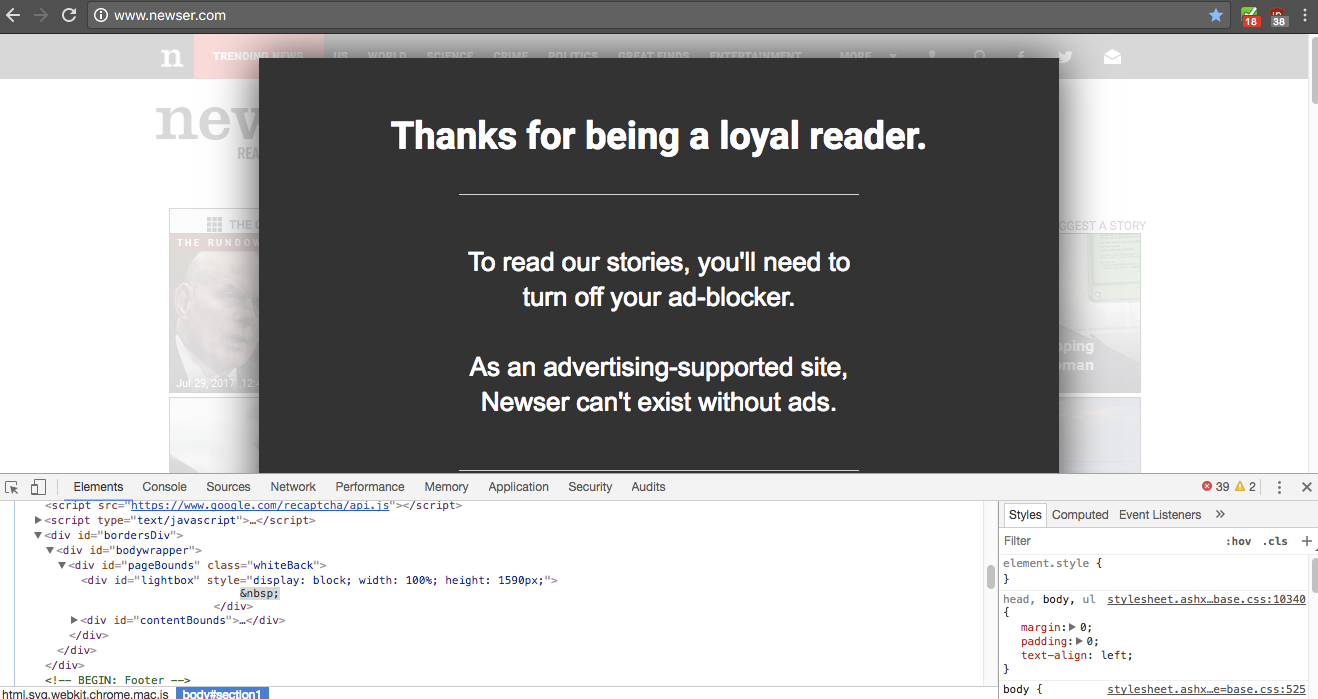This screenshot has height=699, width=1318.
Task: Collapse the div id bodywrapper node
Action: coord(50,550)
